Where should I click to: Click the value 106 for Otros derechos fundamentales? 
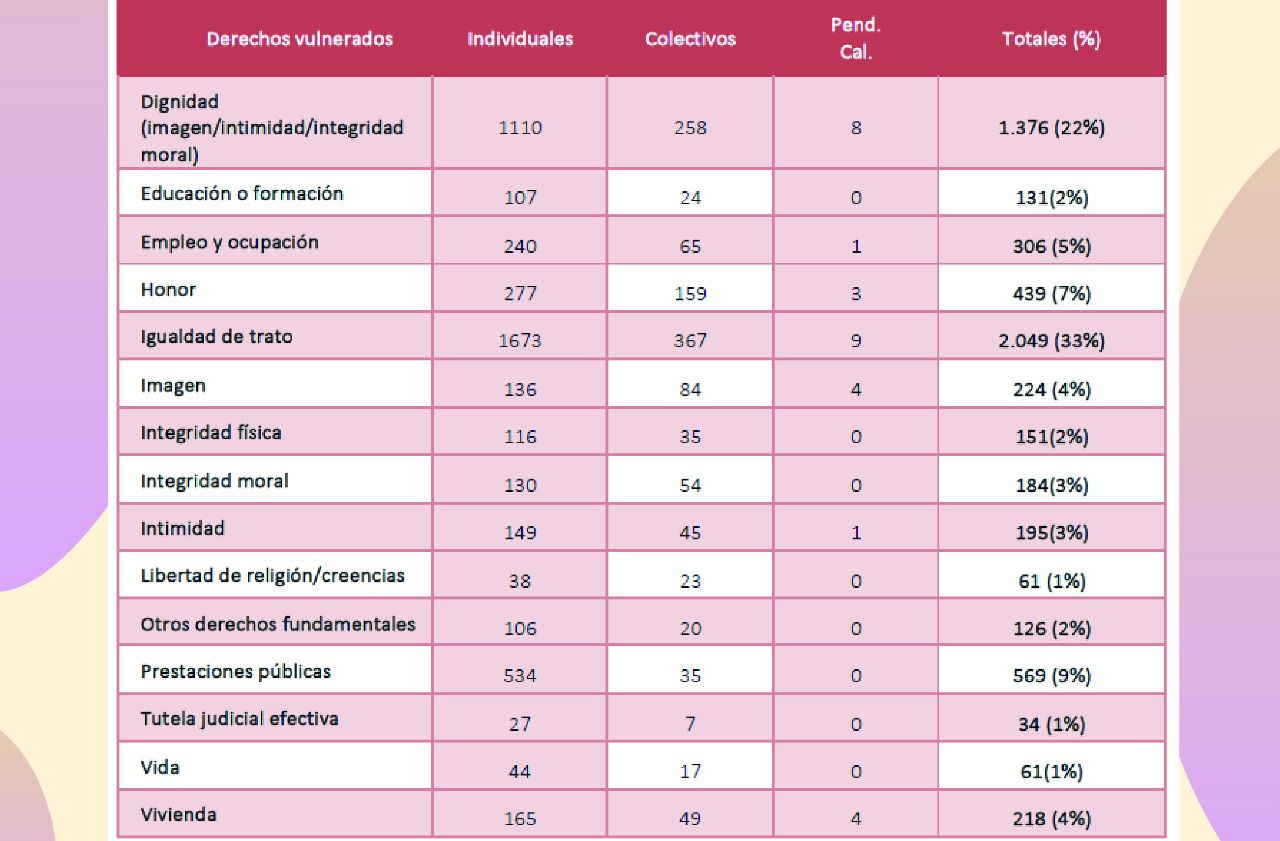pos(520,628)
